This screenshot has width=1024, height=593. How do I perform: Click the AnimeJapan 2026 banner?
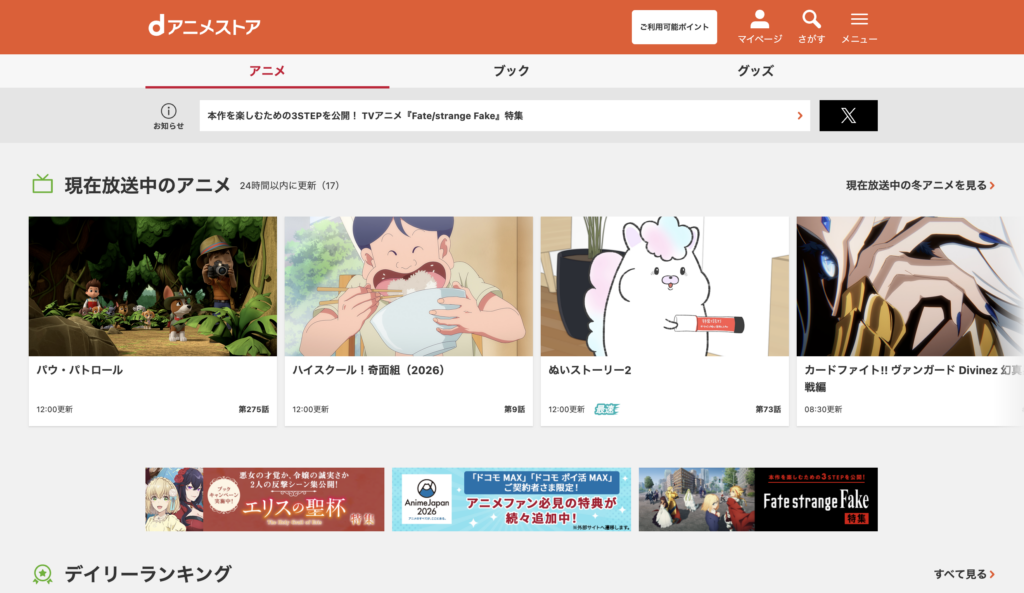point(511,499)
